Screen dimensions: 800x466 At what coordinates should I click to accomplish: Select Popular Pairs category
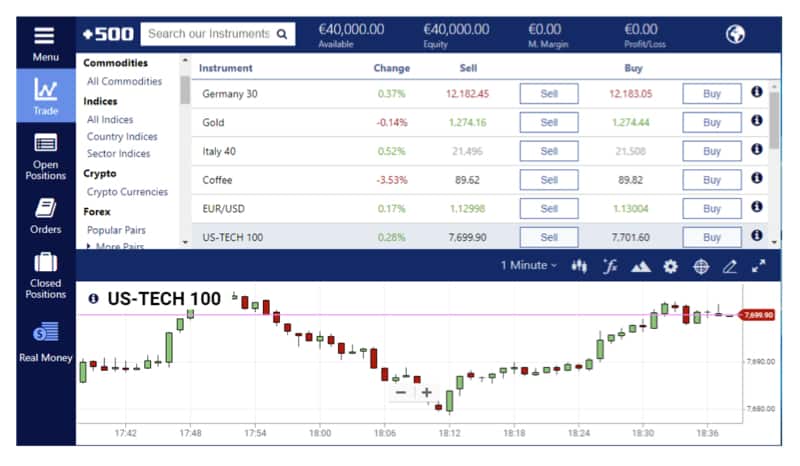click(116, 230)
